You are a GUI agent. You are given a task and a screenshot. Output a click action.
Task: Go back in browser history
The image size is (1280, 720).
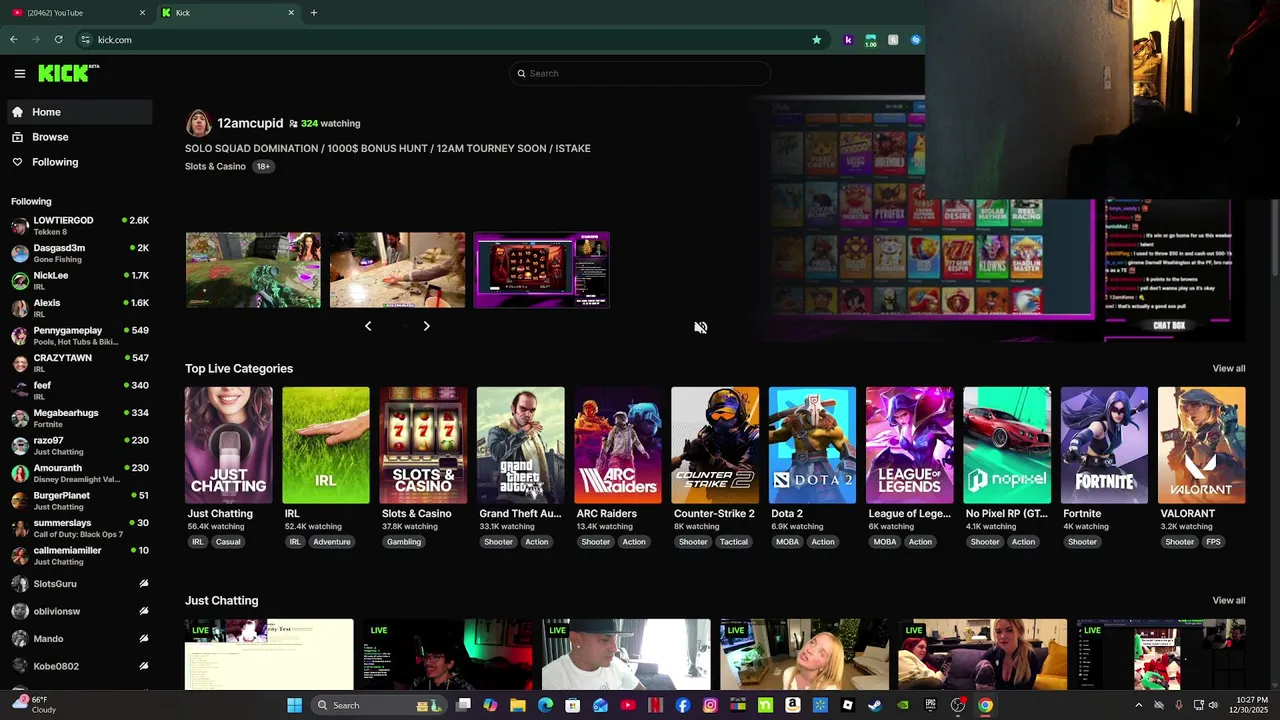(x=14, y=40)
